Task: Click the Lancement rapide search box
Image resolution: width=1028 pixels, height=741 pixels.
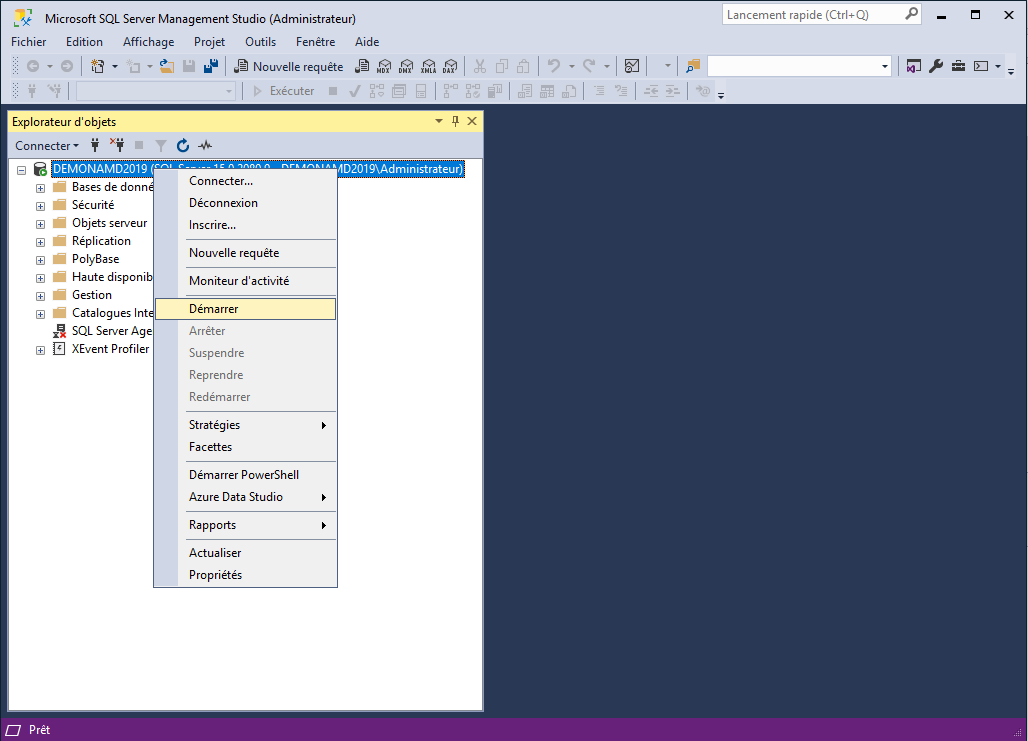Action: tap(813, 15)
